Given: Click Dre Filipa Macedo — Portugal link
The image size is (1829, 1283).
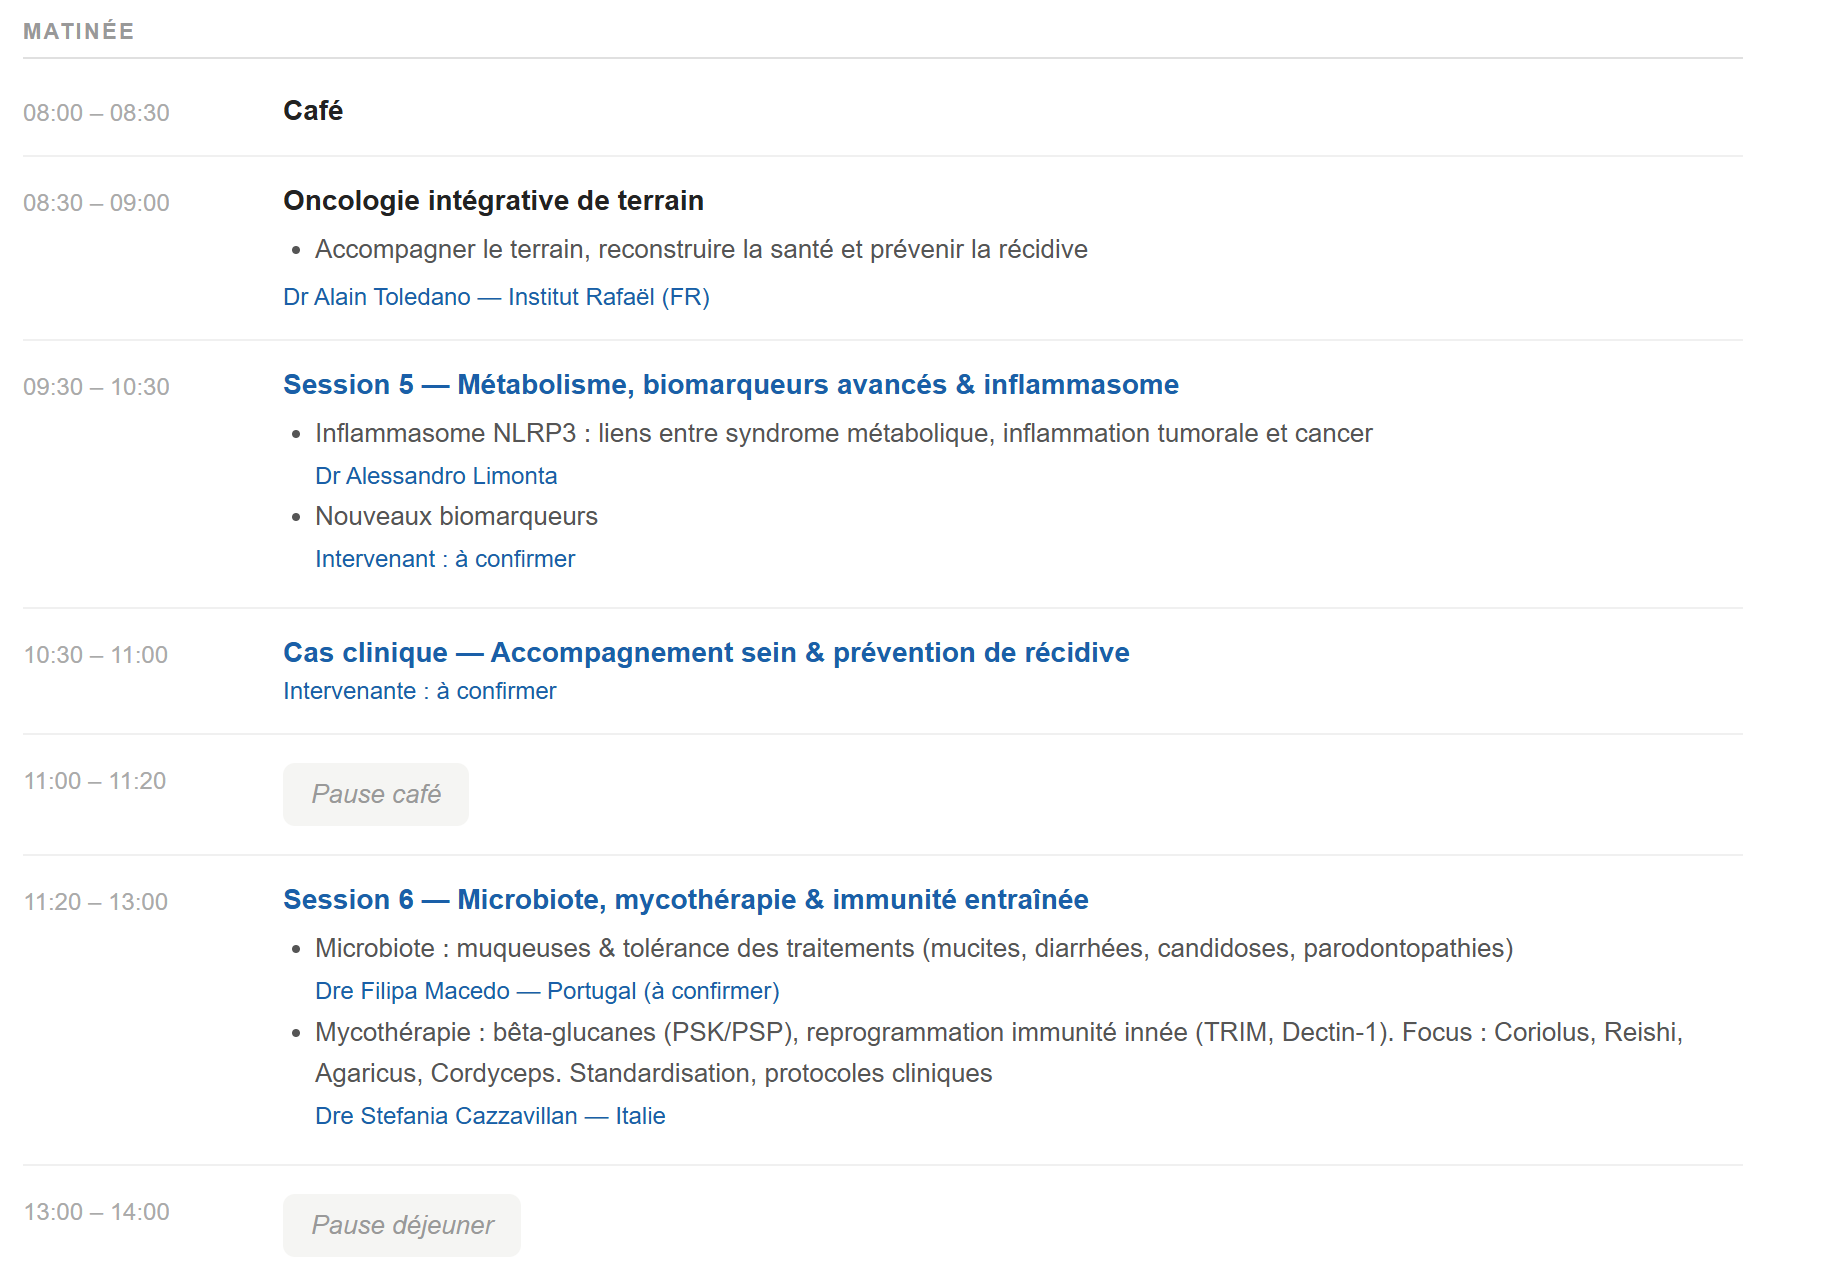Looking at the screenshot, I should pyautogui.click(x=547, y=991).
